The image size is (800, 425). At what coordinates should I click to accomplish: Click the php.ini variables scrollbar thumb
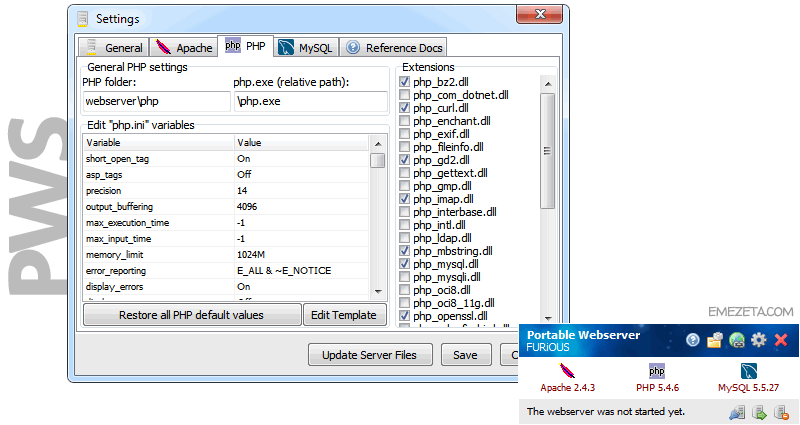(x=378, y=160)
